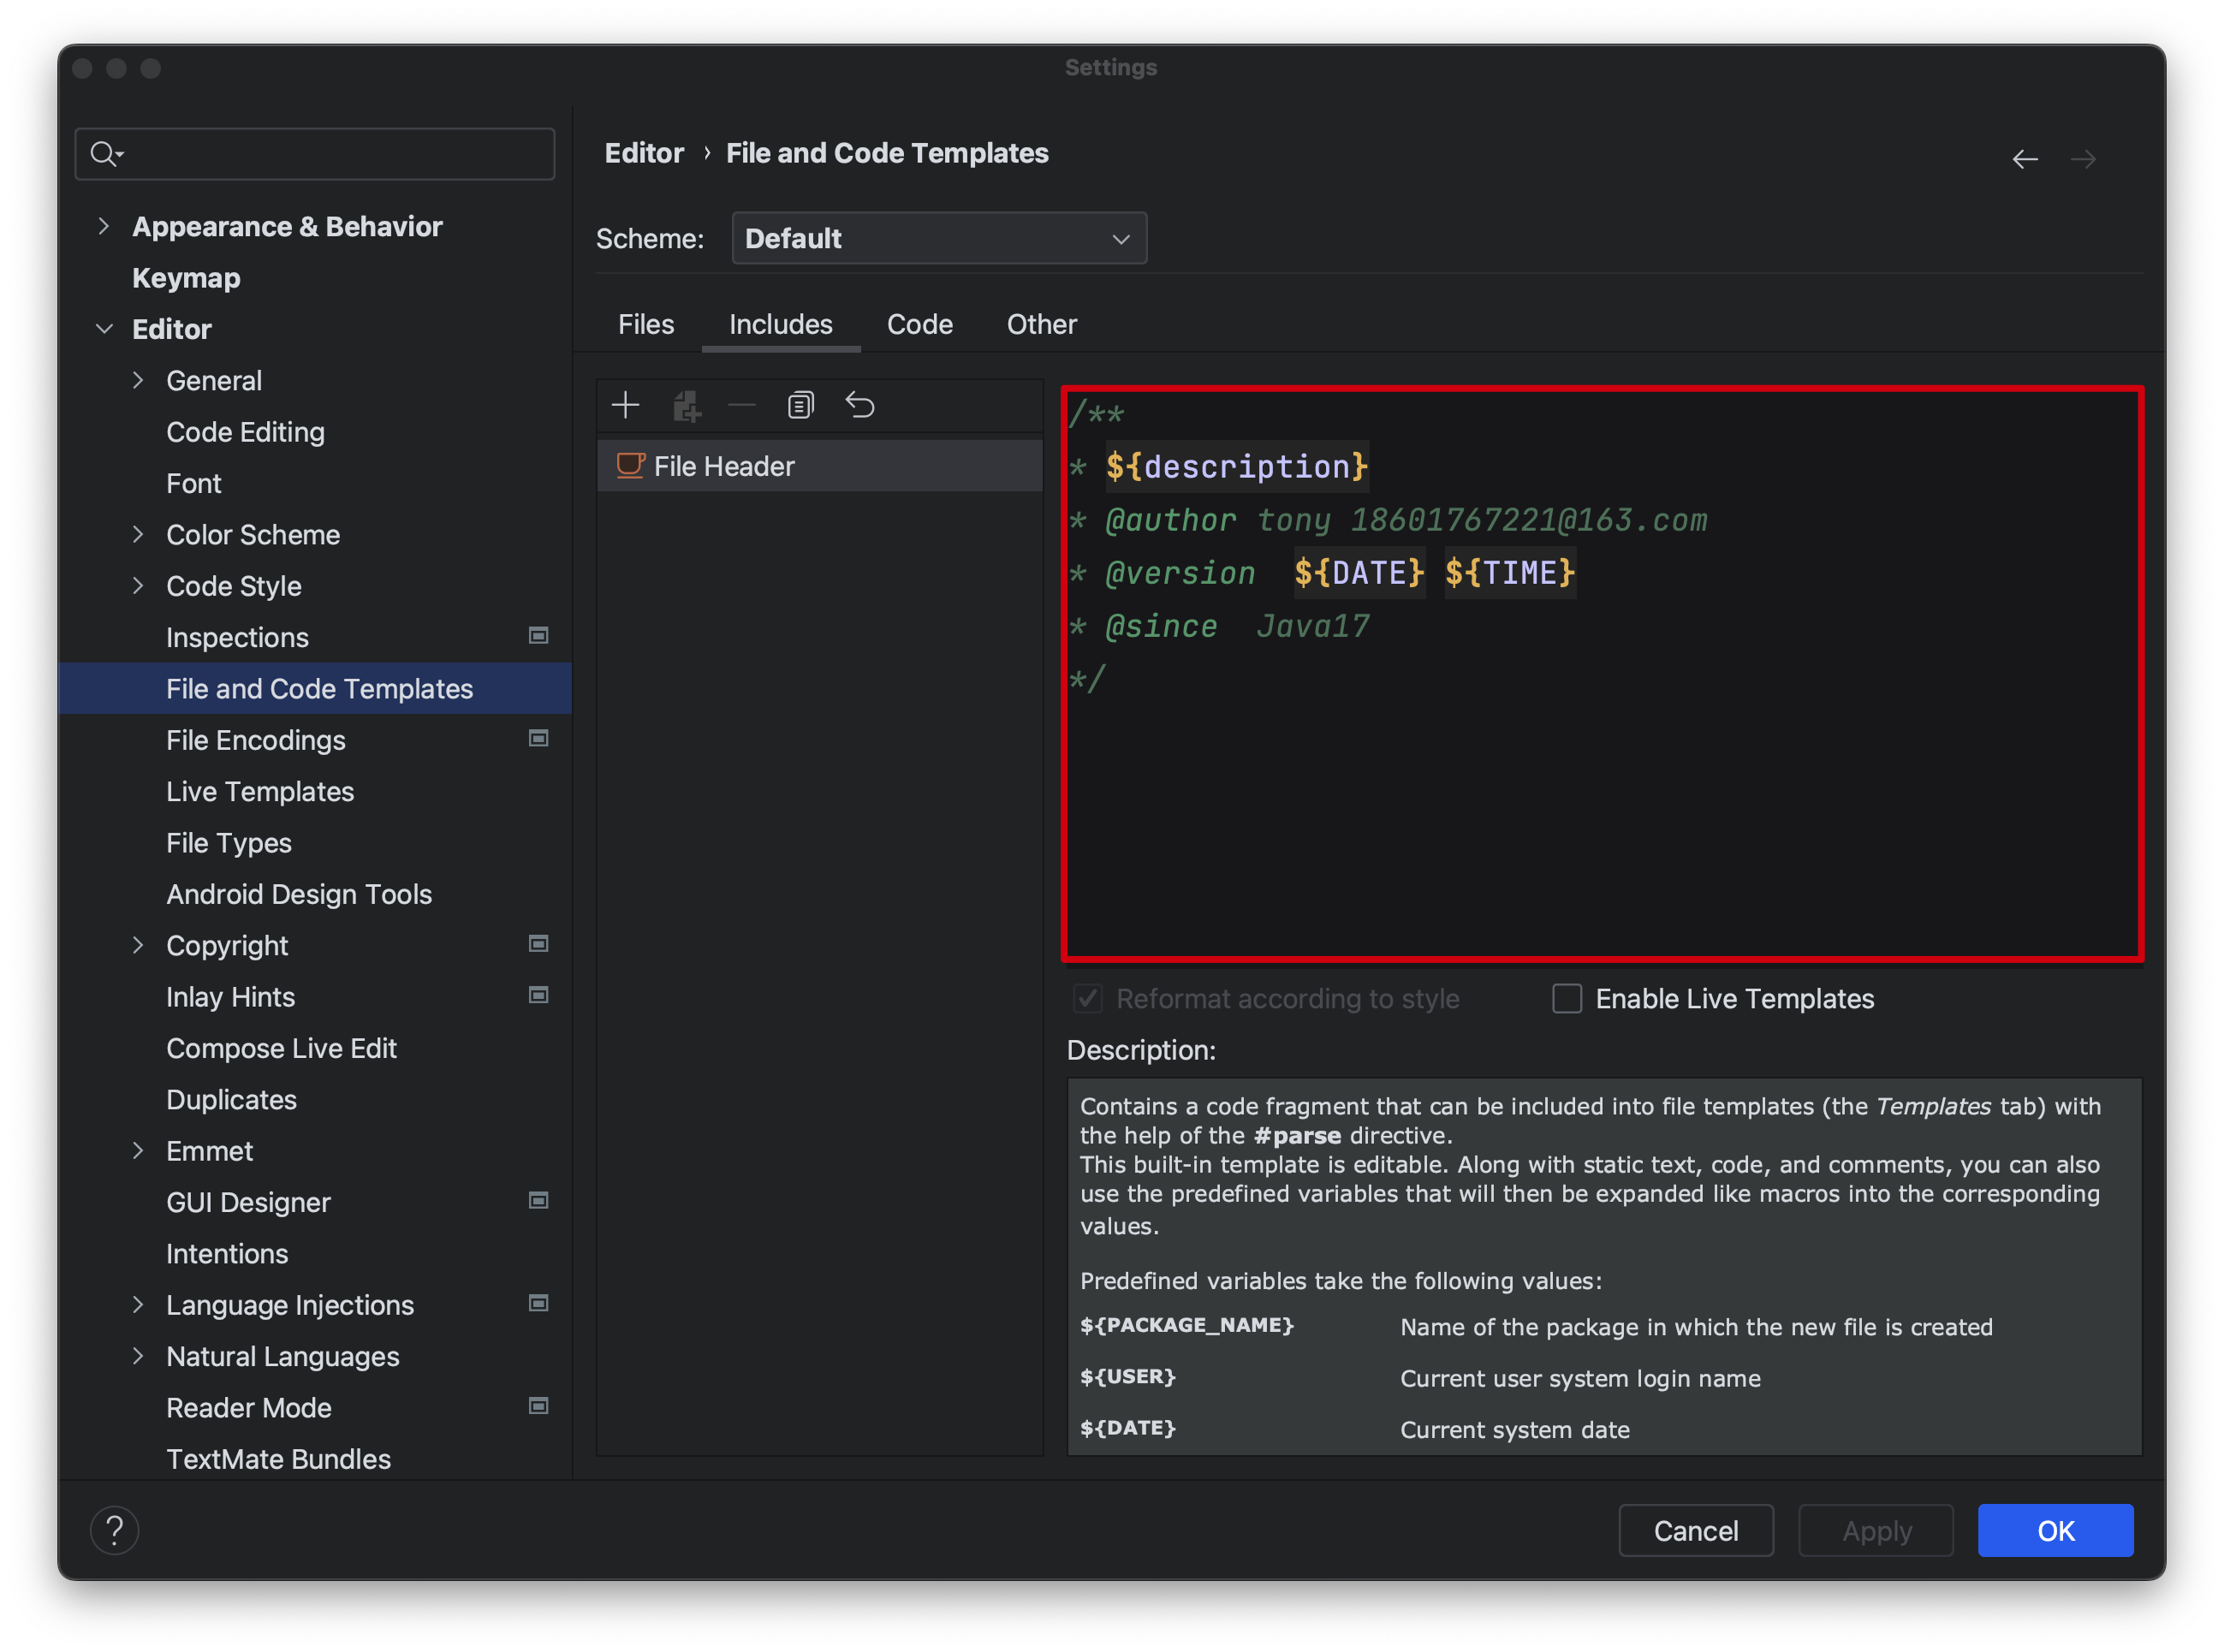Expand the General node
Image resolution: width=2224 pixels, height=1652 pixels.
pyautogui.click(x=138, y=380)
